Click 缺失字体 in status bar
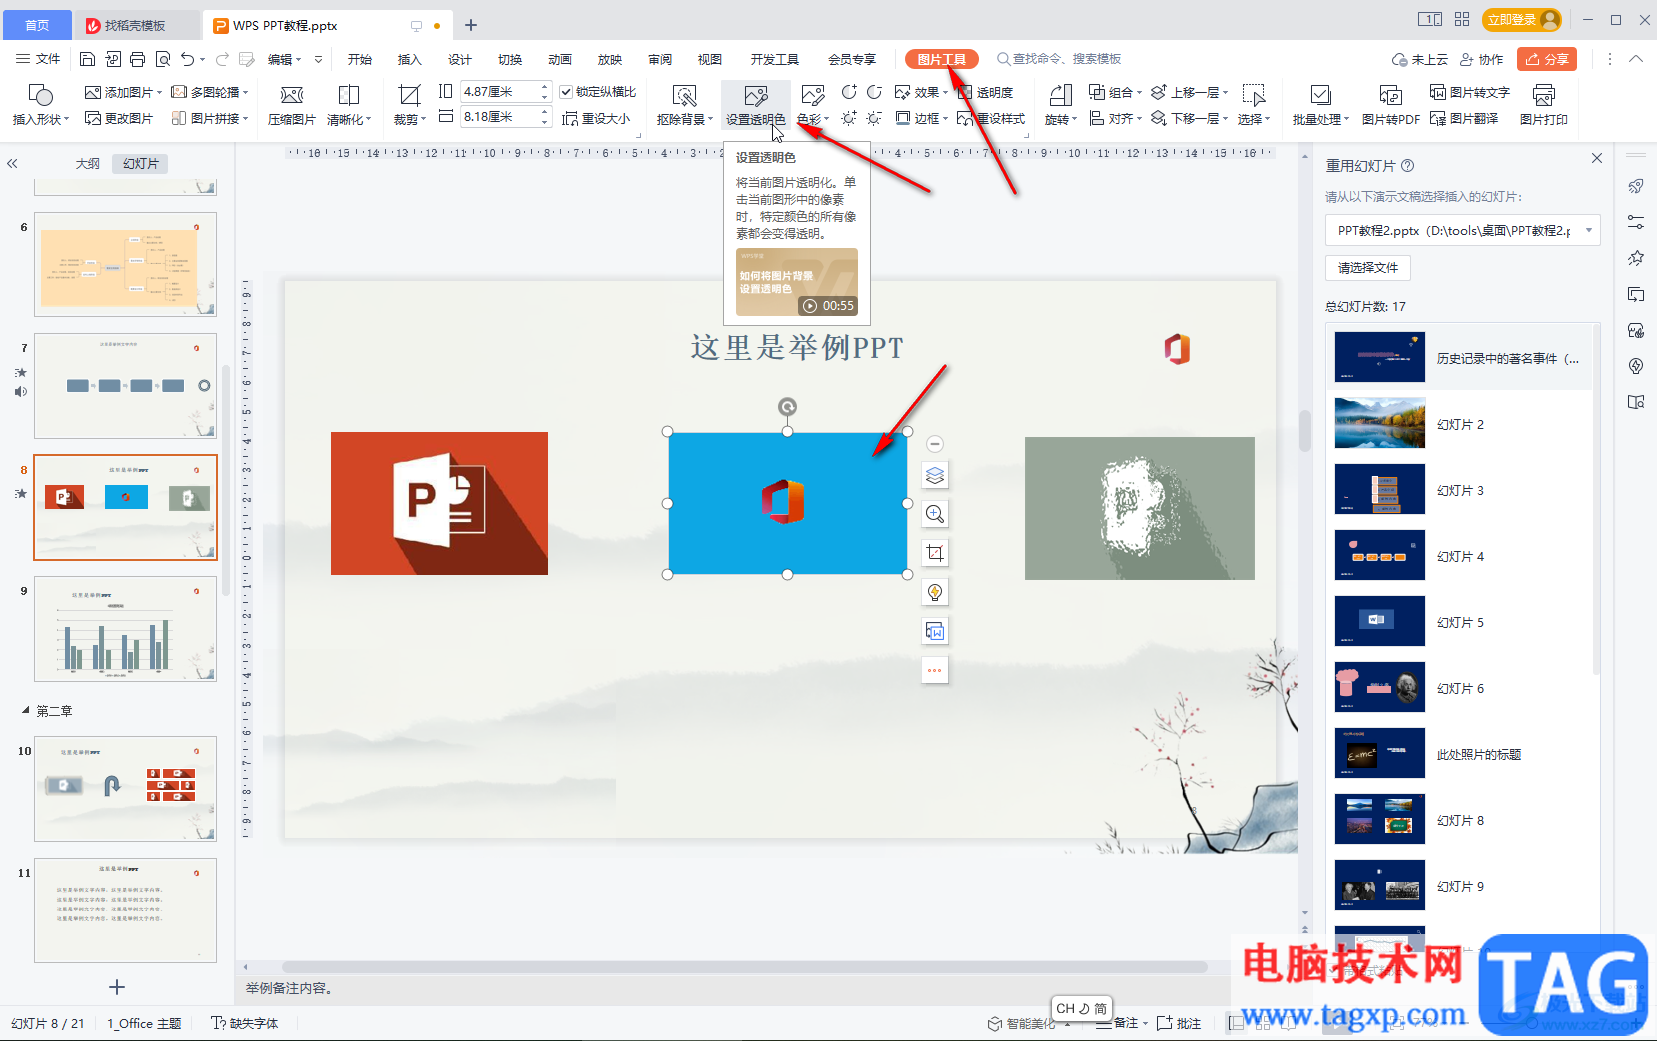1657x1041 pixels. tap(245, 1023)
